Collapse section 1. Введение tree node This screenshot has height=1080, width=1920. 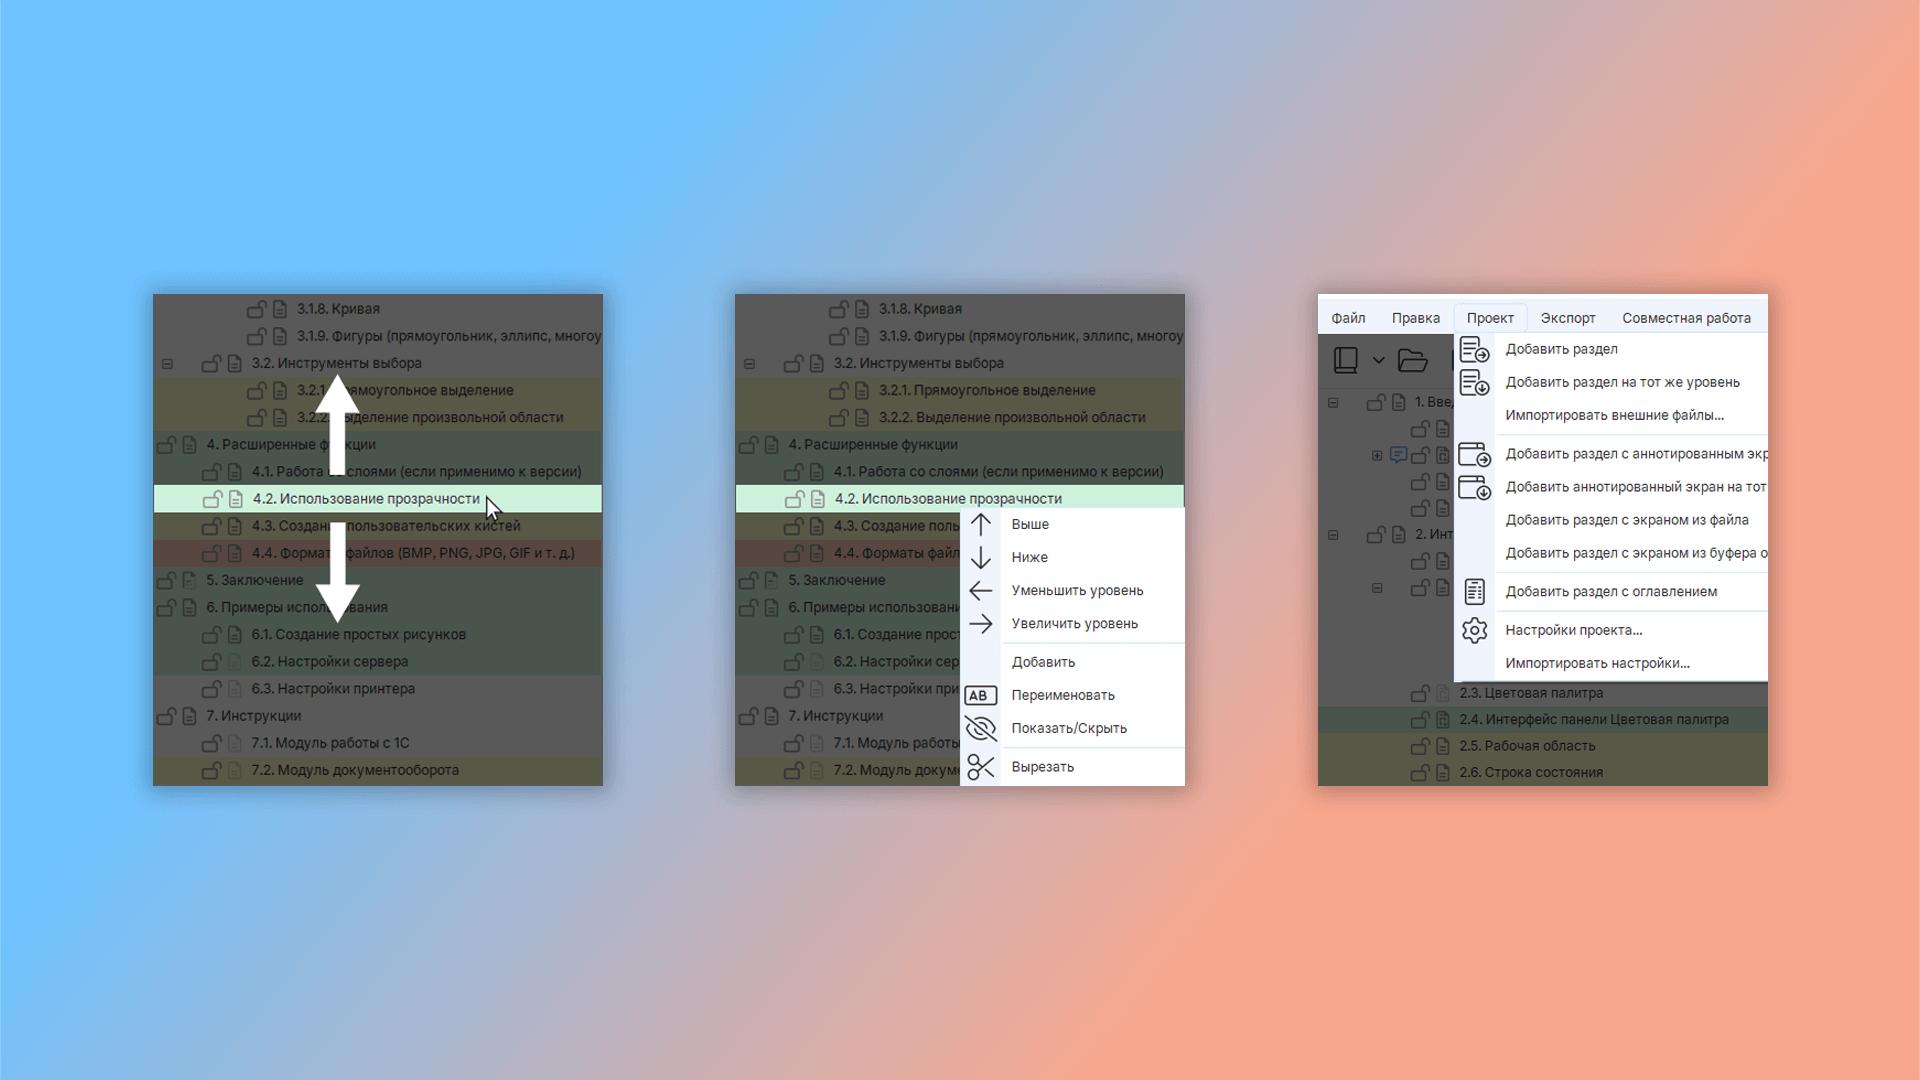click(1333, 403)
